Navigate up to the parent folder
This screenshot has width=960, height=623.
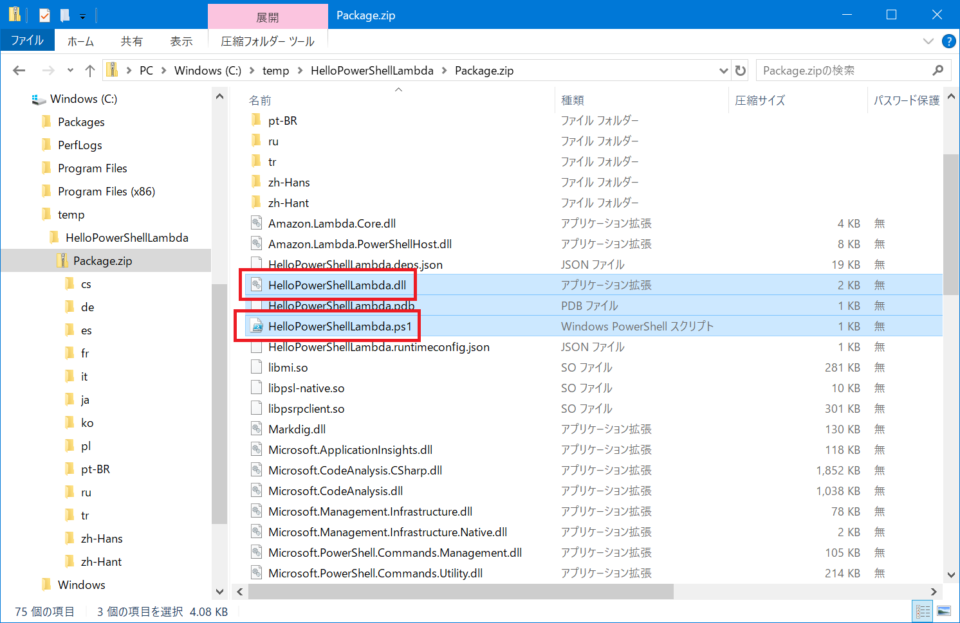[x=91, y=70]
